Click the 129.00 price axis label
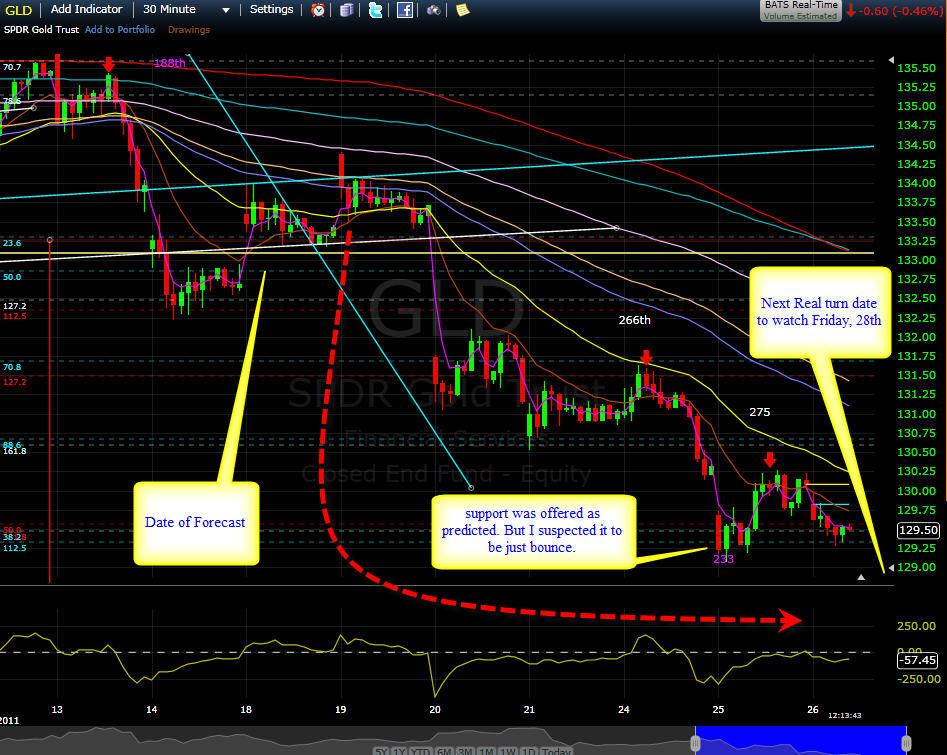The height and width of the screenshot is (755, 947). tap(916, 567)
